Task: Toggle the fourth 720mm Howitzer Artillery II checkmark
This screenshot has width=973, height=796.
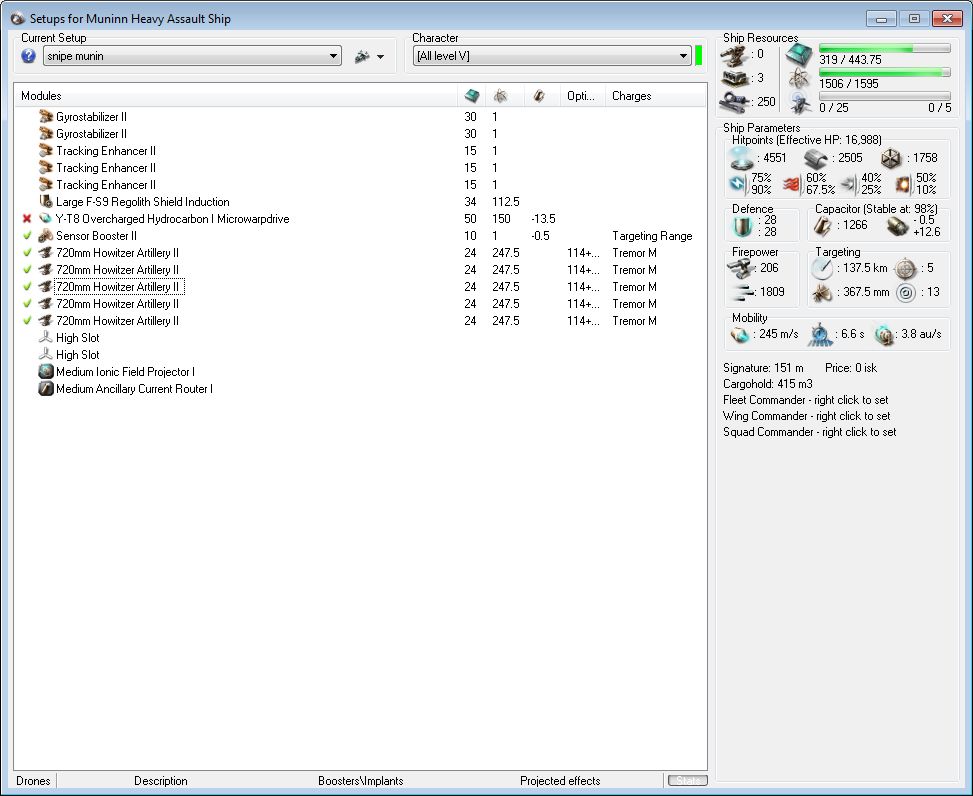Action: (27, 303)
